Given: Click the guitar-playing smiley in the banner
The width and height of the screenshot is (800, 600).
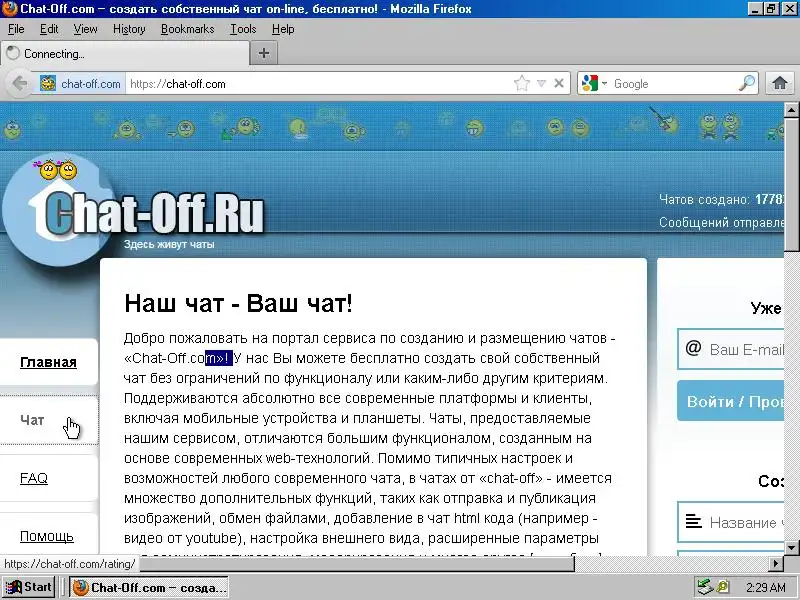Looking at the screenshot, I should [666, 120].
